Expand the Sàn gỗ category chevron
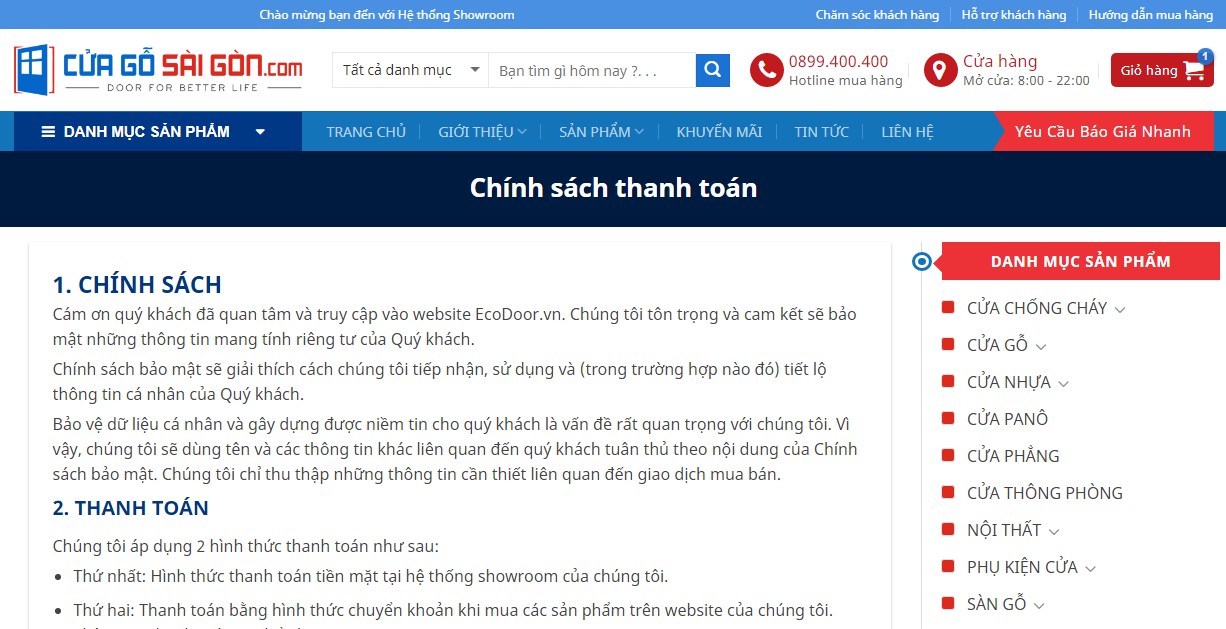The height and width of the screenshot is (629, 1226). tap(1039, 606)
